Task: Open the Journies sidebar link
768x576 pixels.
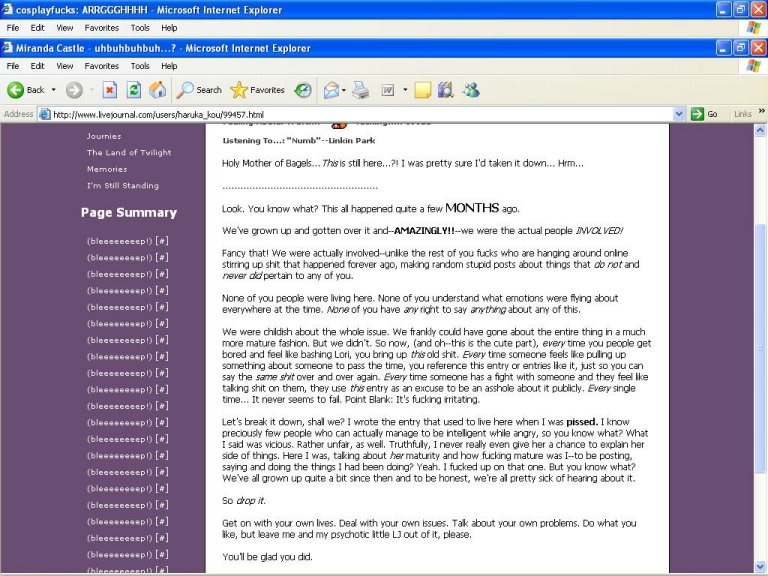Action: coord(104,136)
